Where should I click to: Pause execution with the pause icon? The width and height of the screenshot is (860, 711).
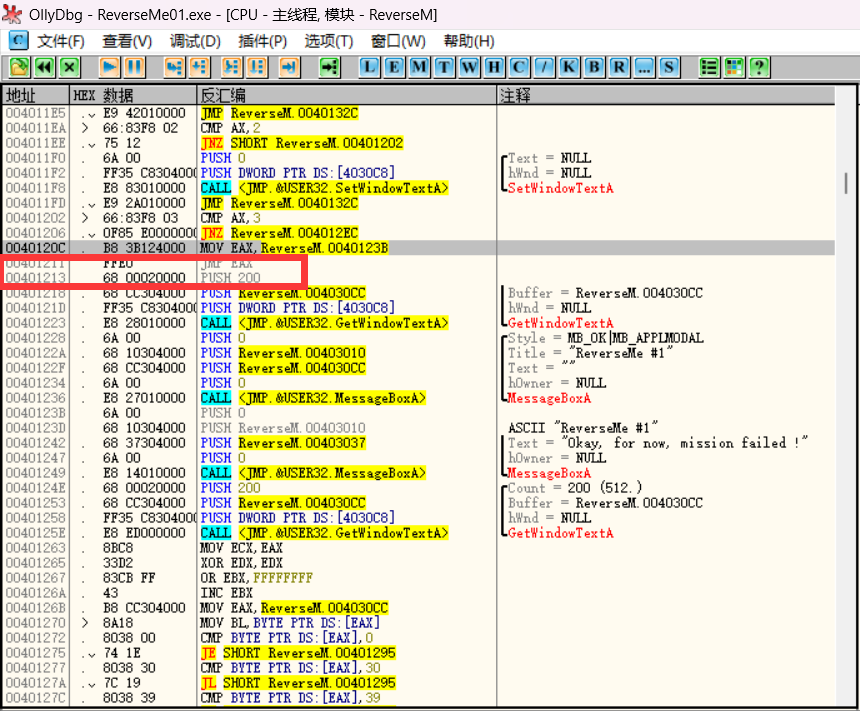133,67
